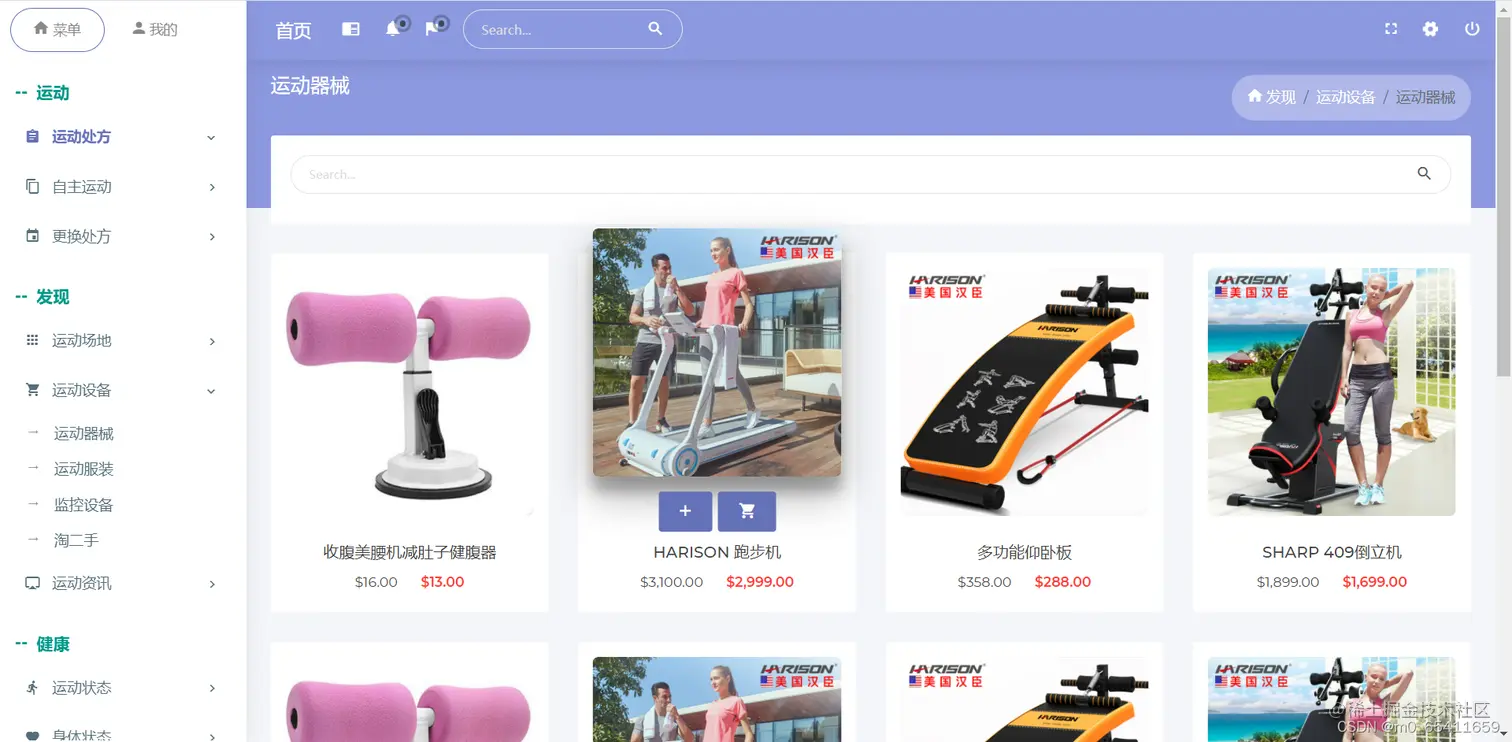Click the $3,100.00 original price
The width and height of the screenshot is (1512, 742).
coord(672,582)
